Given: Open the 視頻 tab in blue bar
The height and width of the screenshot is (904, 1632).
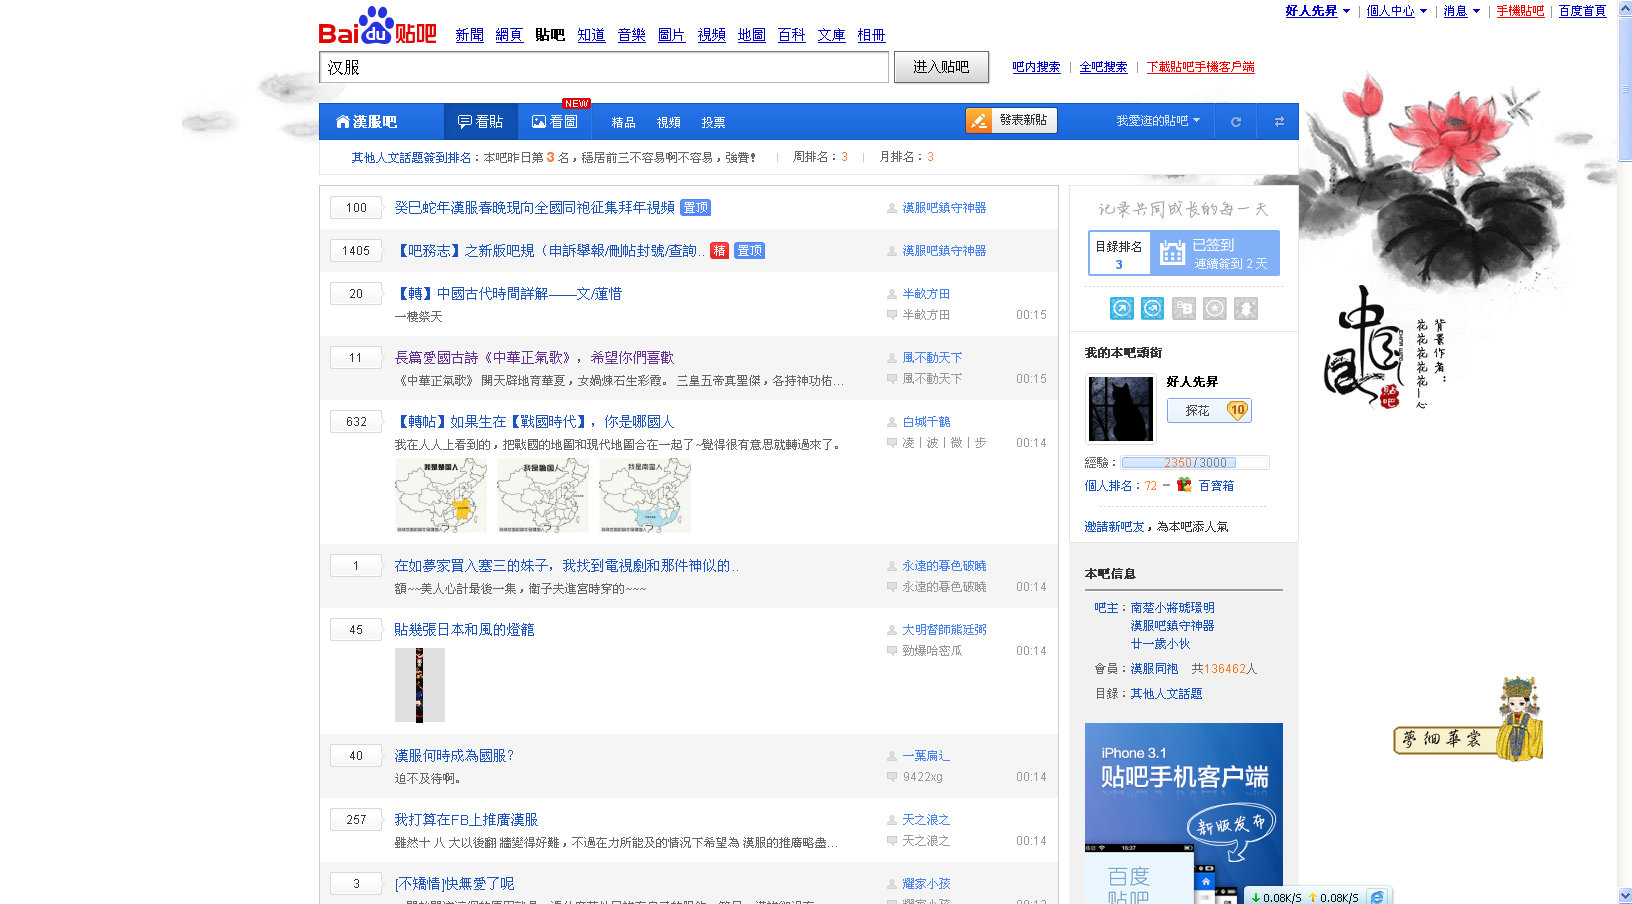Looking at the screenshot, I should click(x=669, y=123).
